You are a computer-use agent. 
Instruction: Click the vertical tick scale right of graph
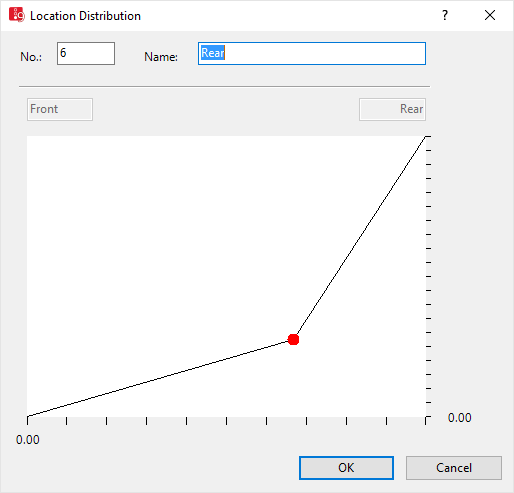[429, 276]
